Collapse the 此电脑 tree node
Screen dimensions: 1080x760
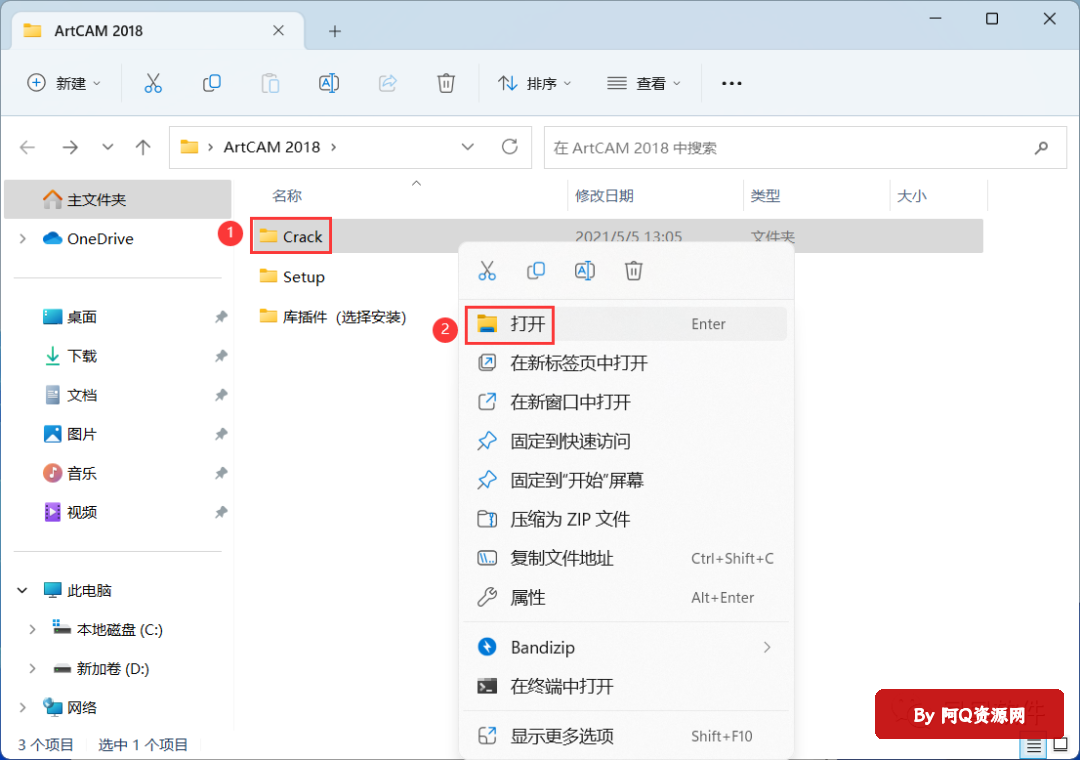pyautogui.click(x=23, y=590)
